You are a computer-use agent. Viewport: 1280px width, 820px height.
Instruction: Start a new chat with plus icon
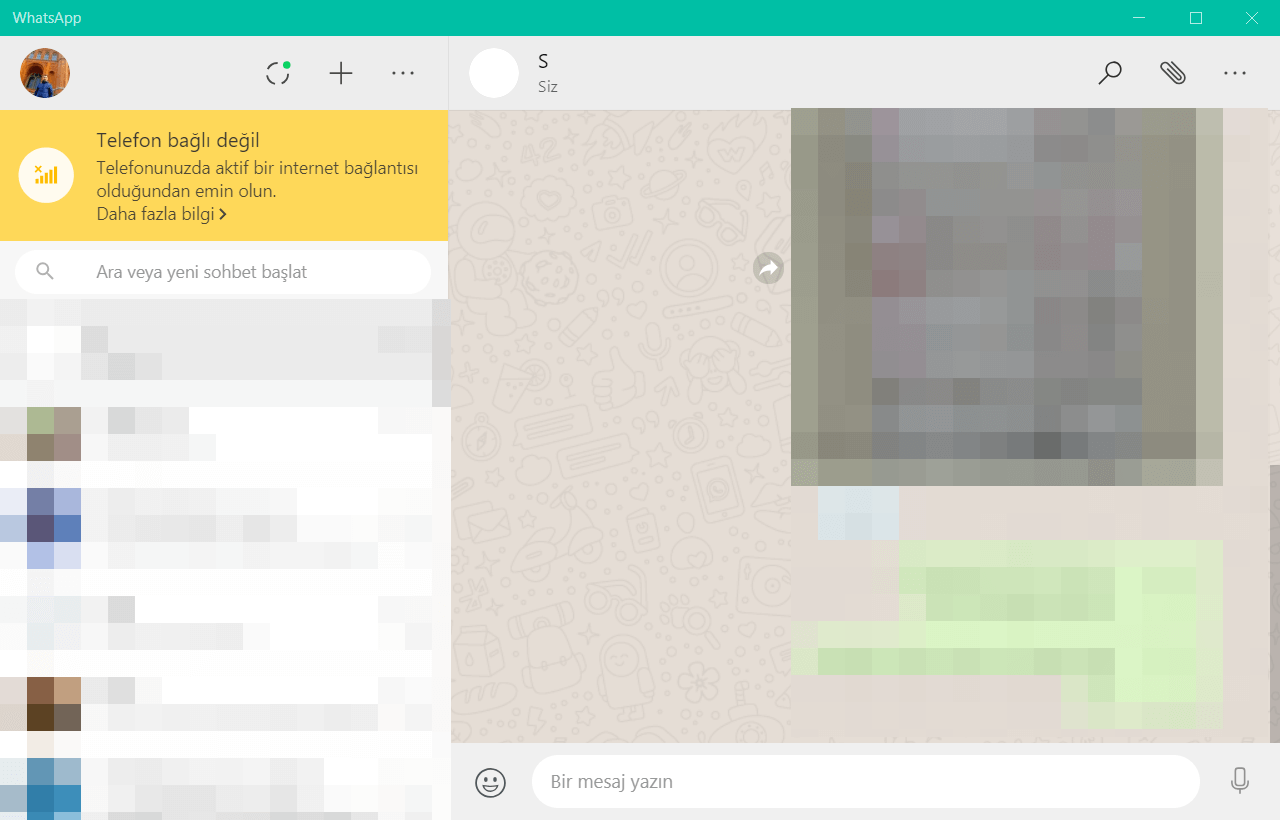[341, 73]
